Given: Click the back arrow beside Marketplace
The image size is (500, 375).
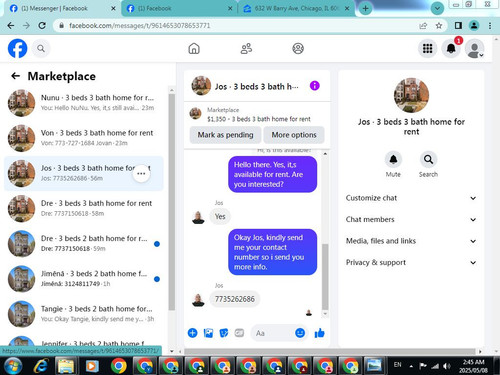Looking at the screenshot, I should 15,76.
